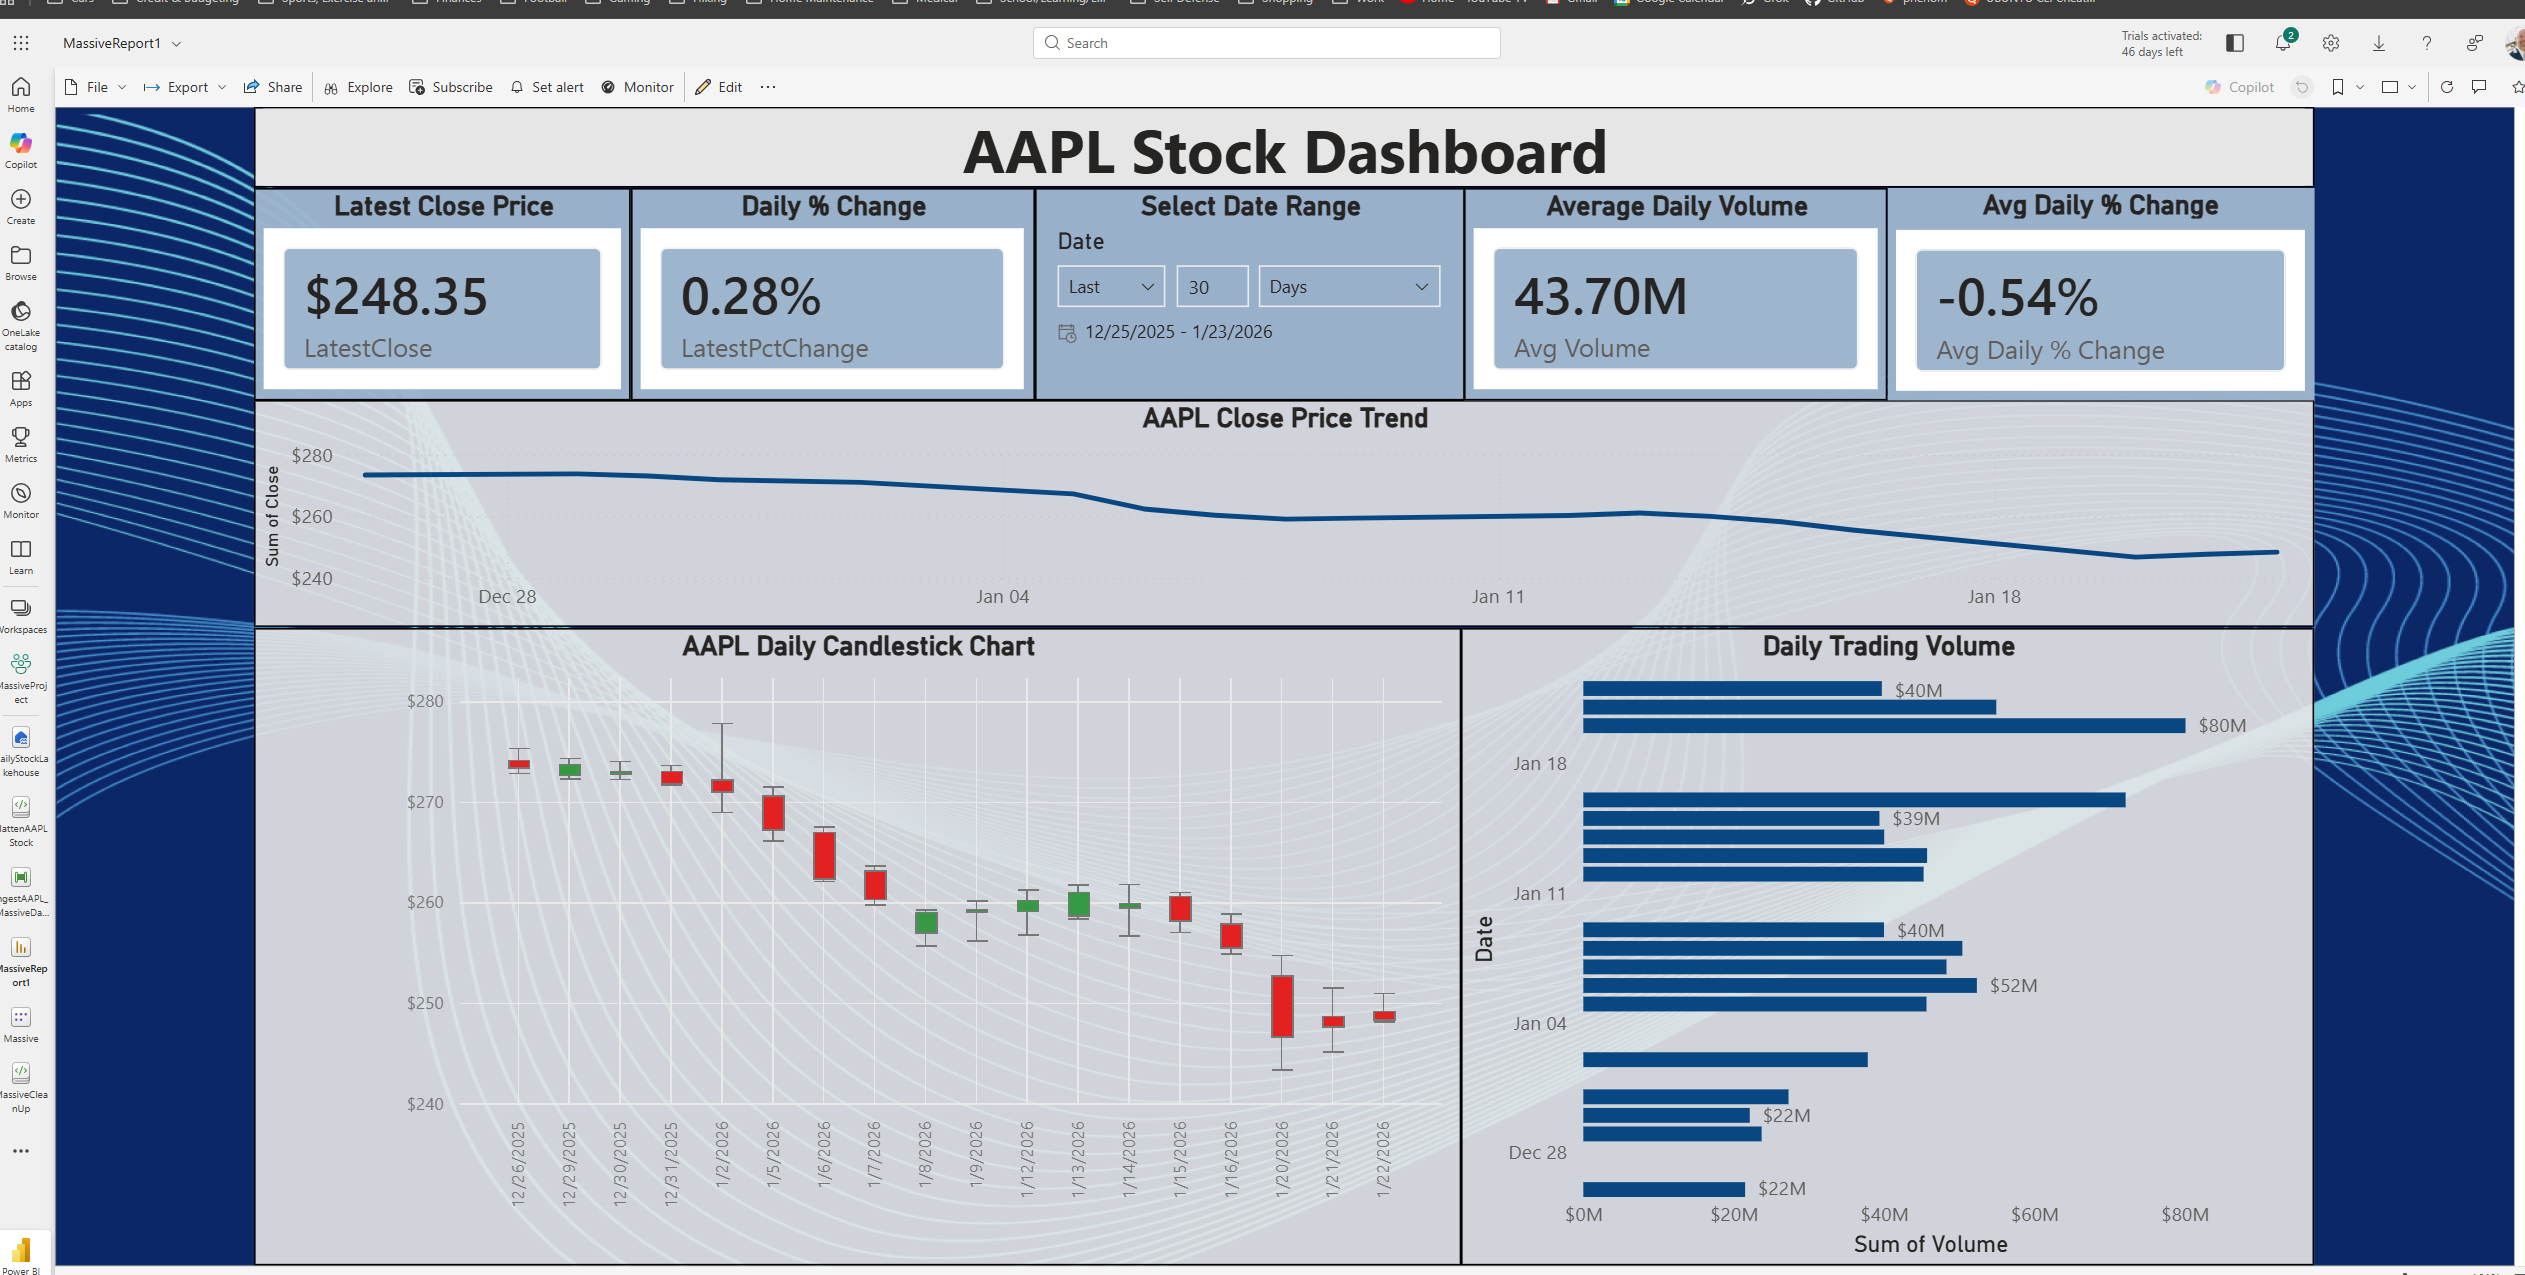Click the 0.28% Daily Change card
This screenshot has height=1275, width=2525.
[x=832, y=308]
